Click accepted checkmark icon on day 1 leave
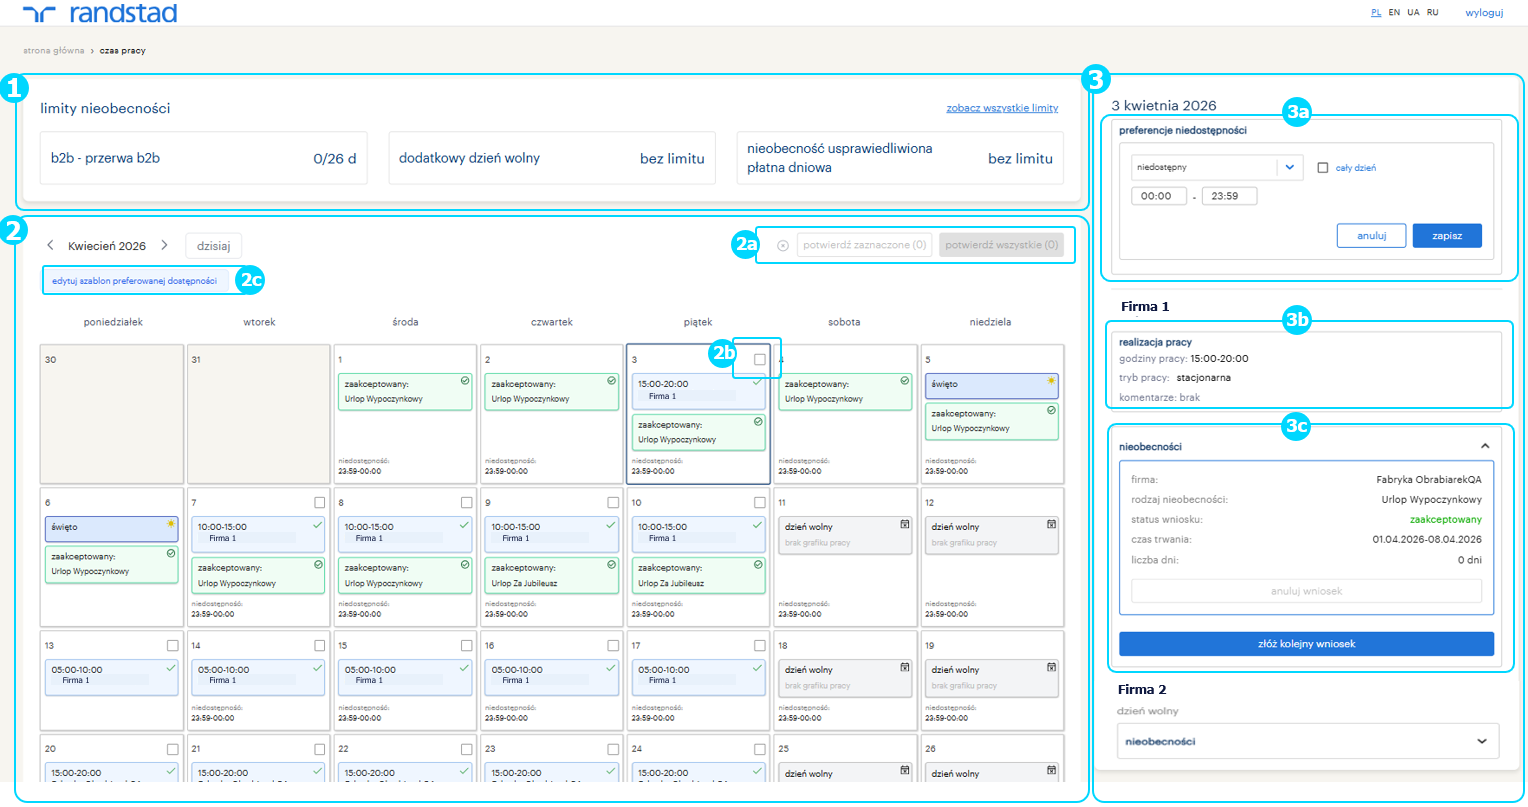 (465, 381)
